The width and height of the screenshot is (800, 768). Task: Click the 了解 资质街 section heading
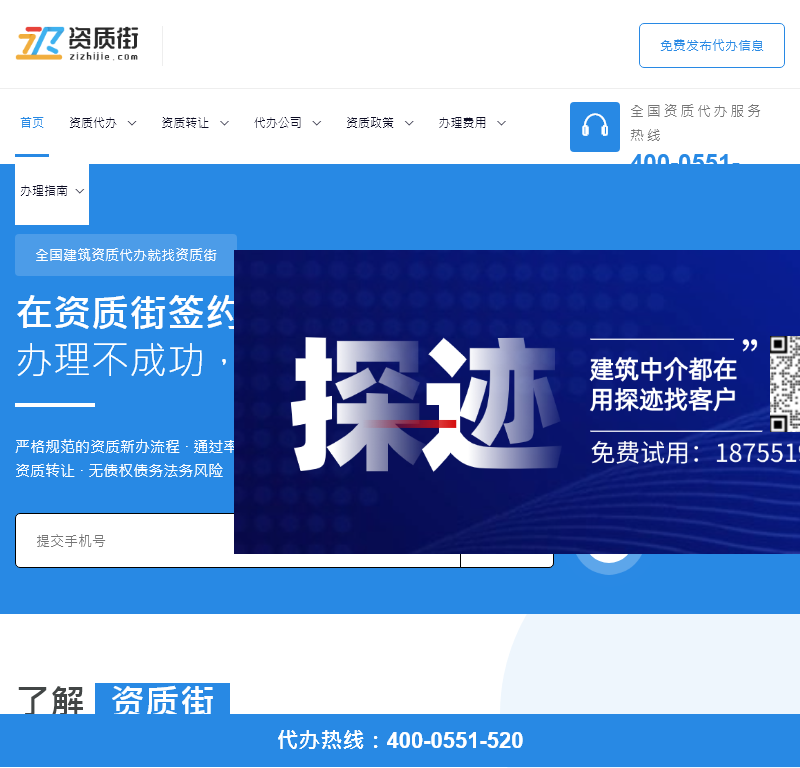[x=123, y=699]
